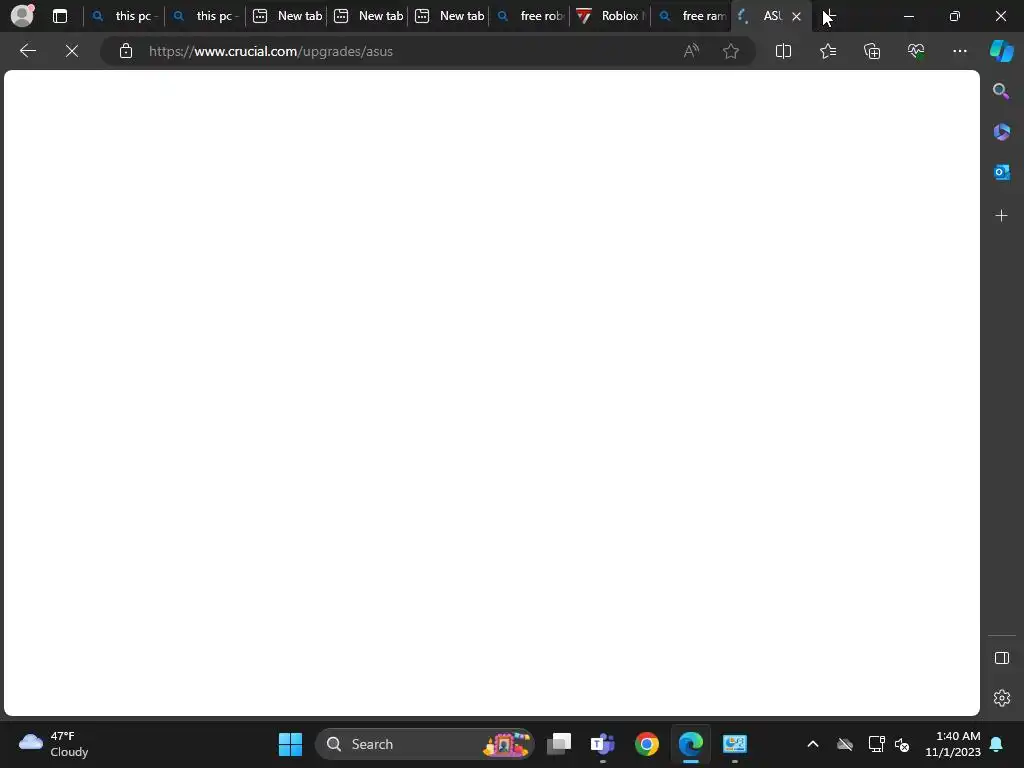1024x768 pixels.
Task: Open Browser essentials heart icon
Action: [916, 51]
